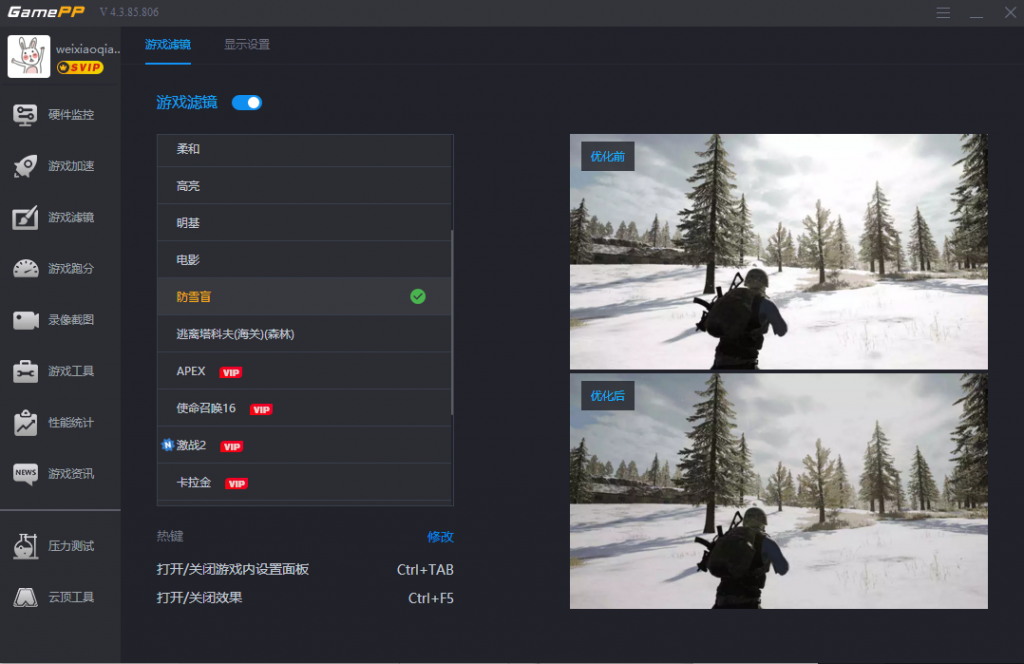This screenshot has height=664, width=1024.
Task: Click the Ctrl+TAB hotkey value
Action: pyautogui.click(x=425, y=569)
